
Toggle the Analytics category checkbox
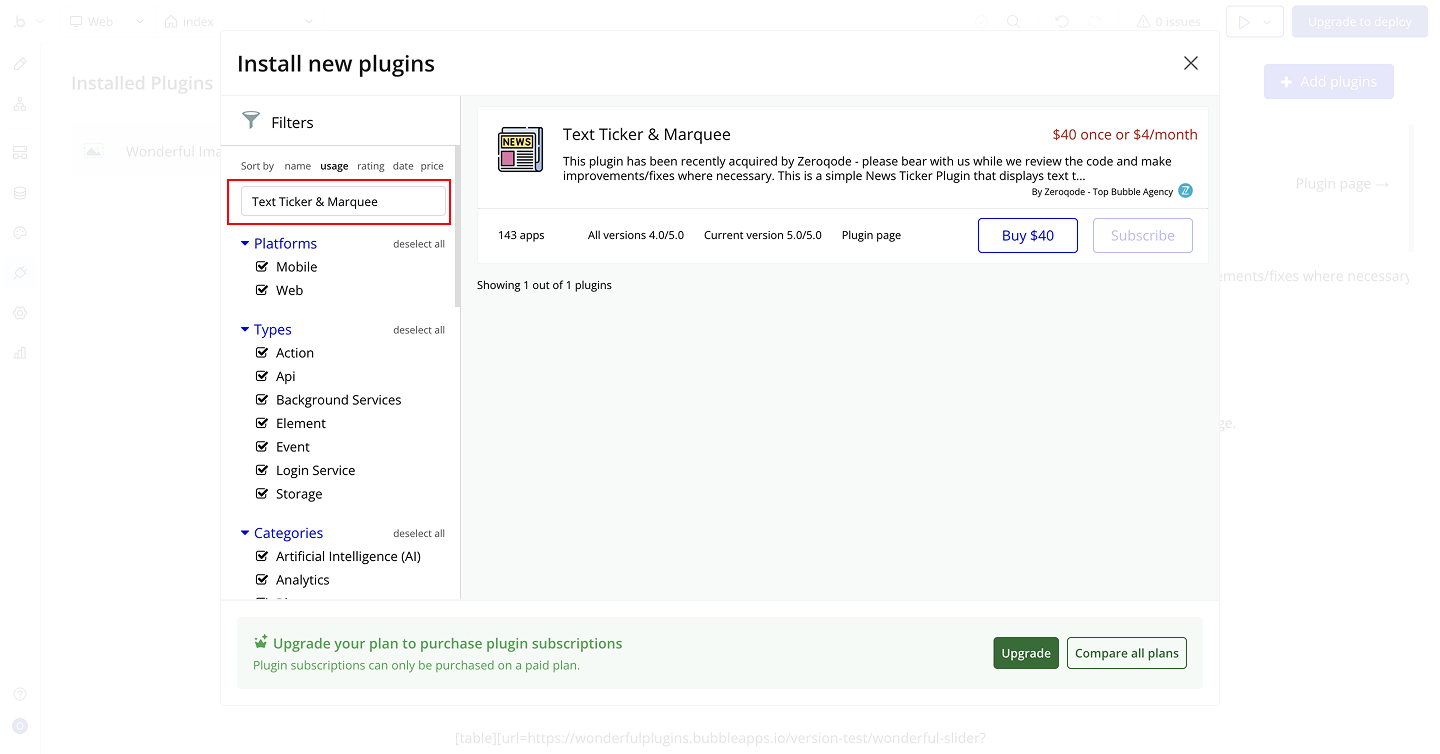click(262, 580)
